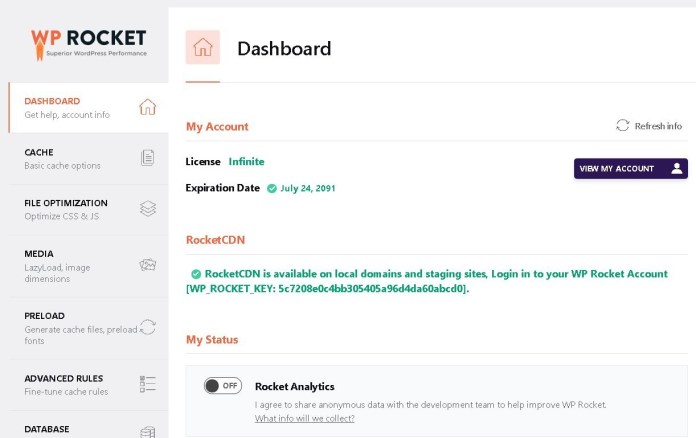Viewport: 696px width, 438px height.
Task: Click the layers icon next to File Optimization
Action: (x=148, y=208)
